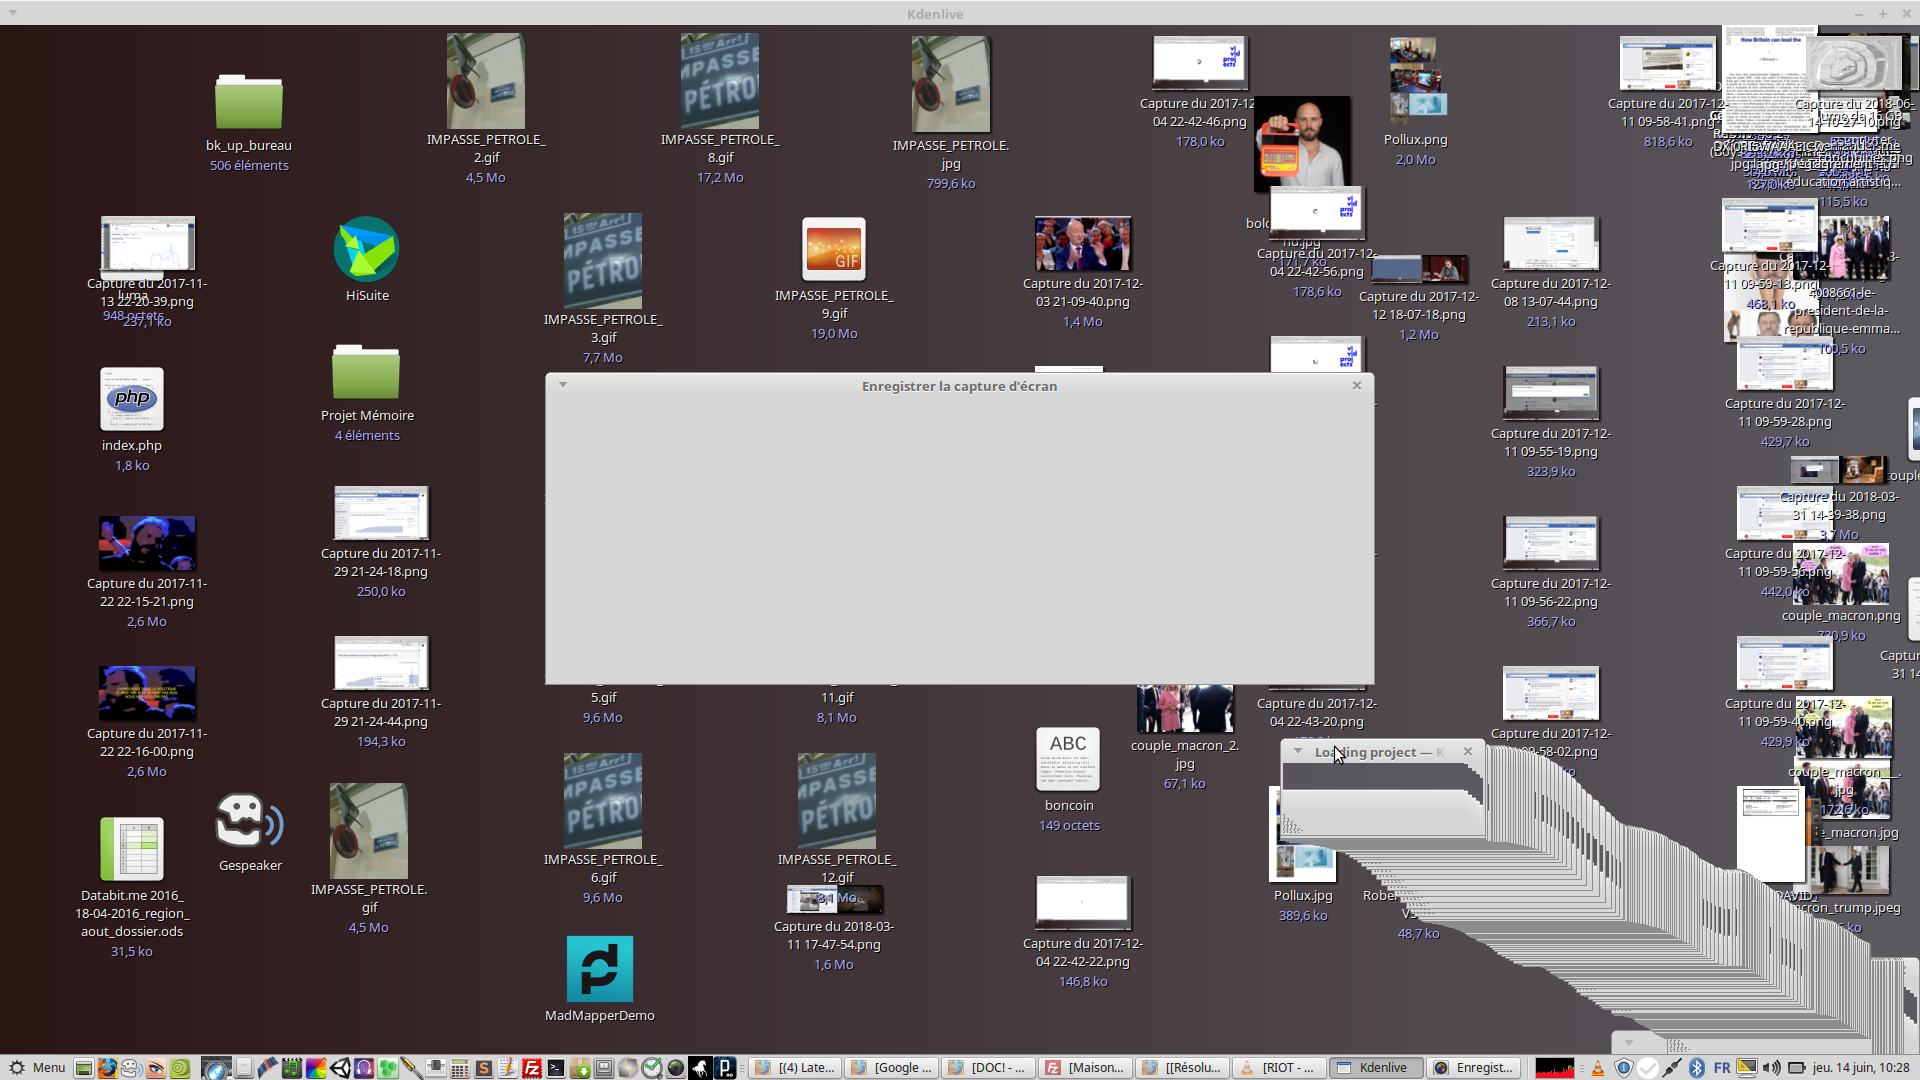The width and height of the screenshot is (1920, 1080).
Task: Expand window menu of Enregistrer la capture dialog
Action: tap(563, 385)
